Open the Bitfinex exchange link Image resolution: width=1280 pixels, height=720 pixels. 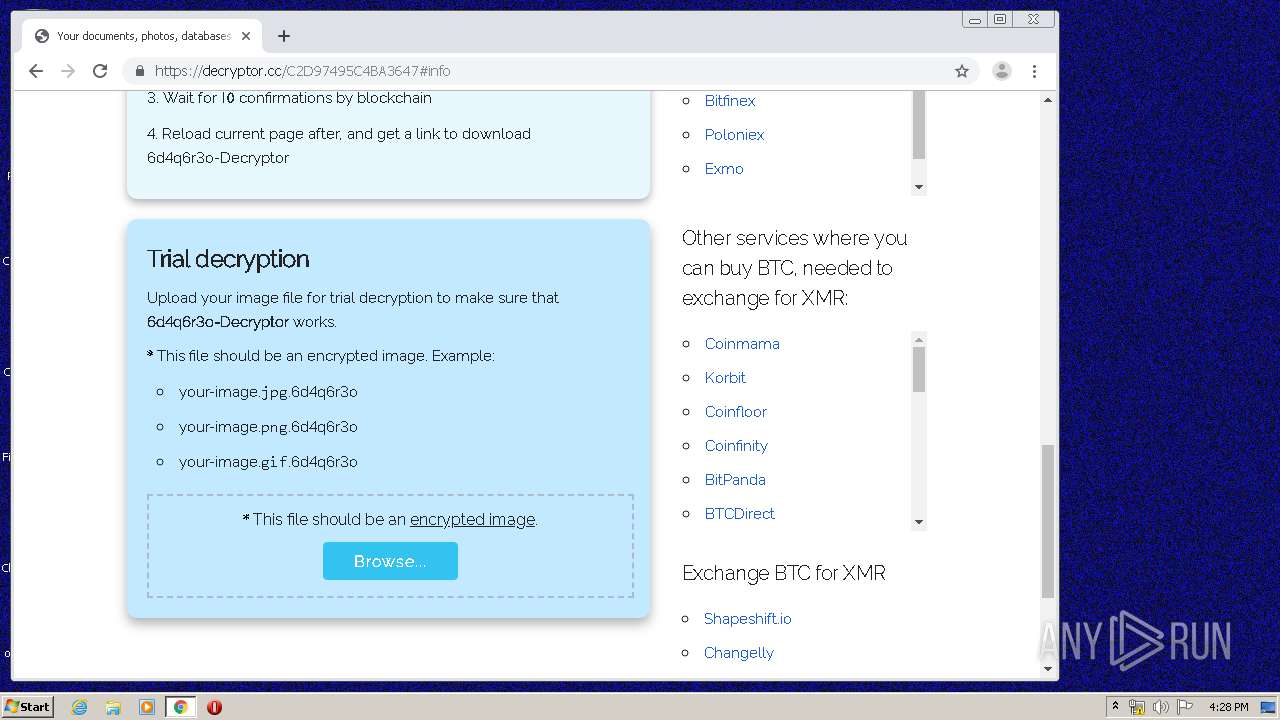(730, 101)
